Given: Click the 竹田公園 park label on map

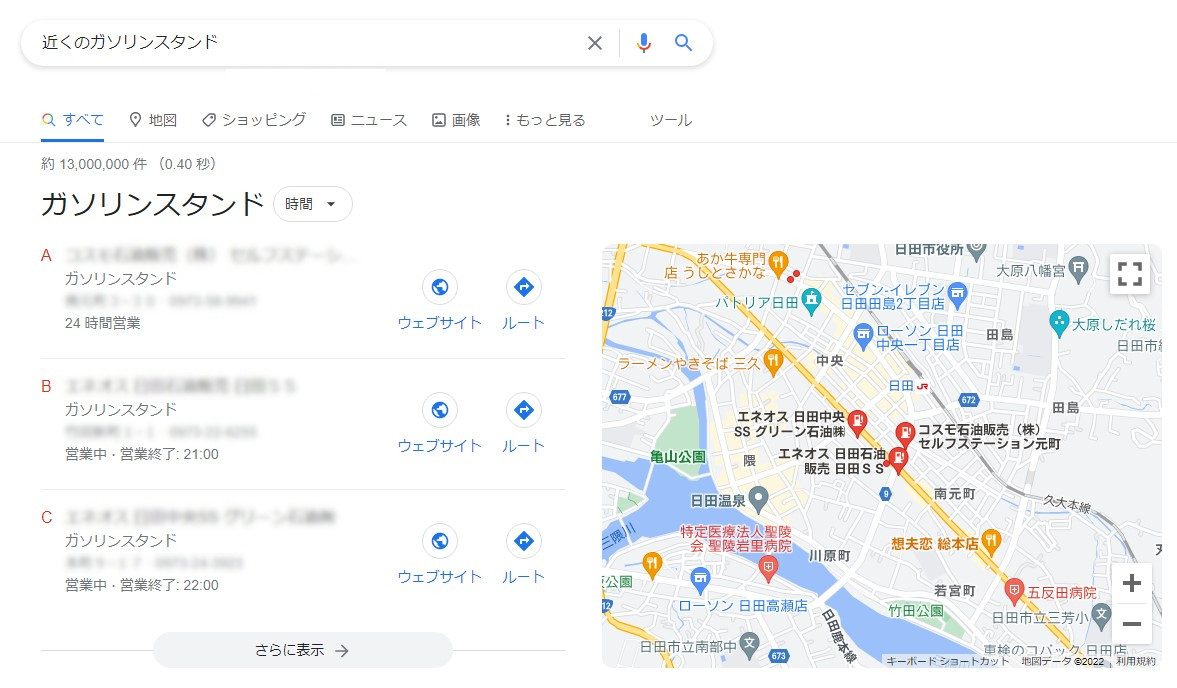Looking at the screenshot, I should click(916, 610).
